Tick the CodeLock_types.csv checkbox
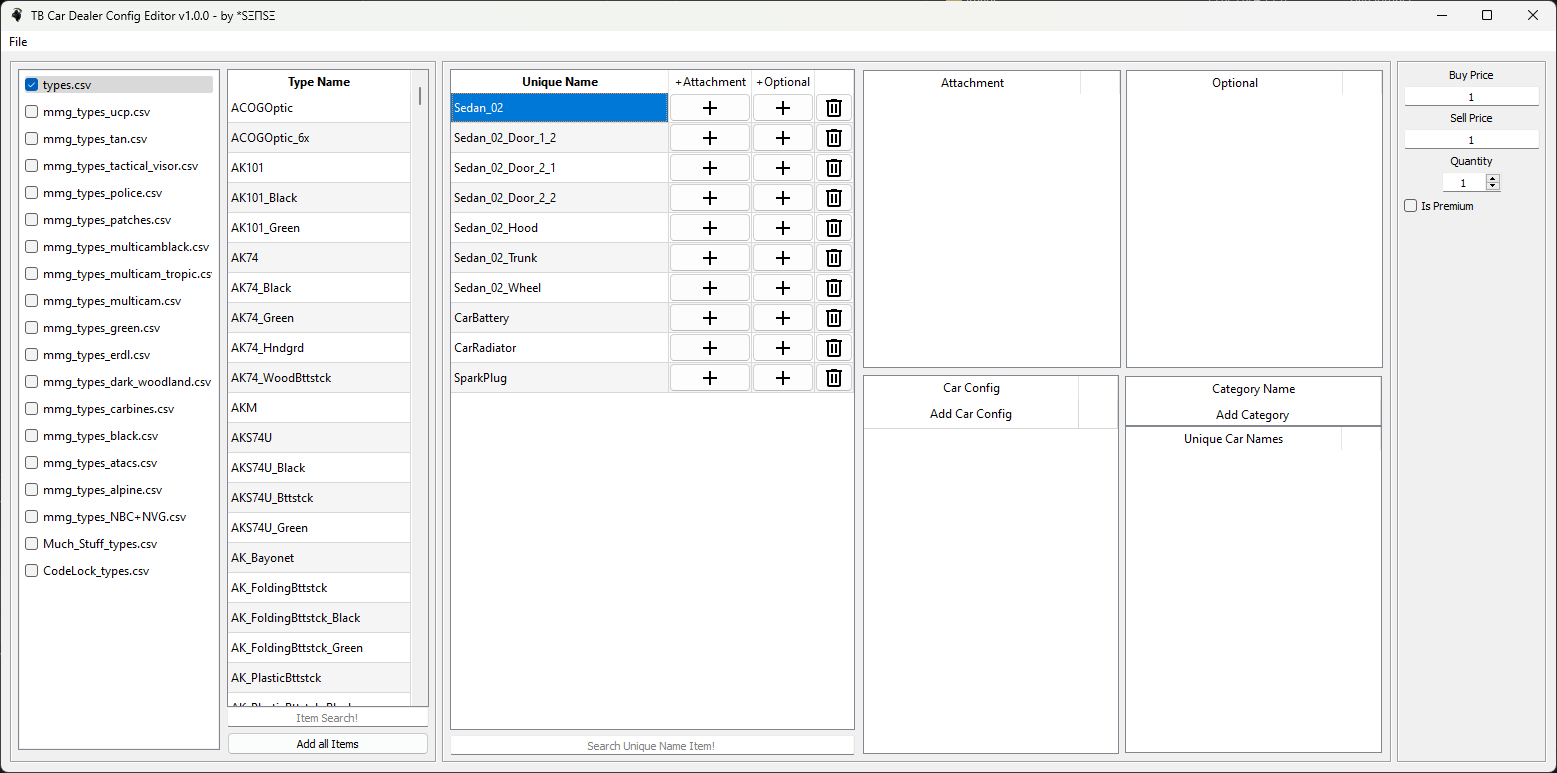This screenshot has height=773, width=1557. coord(32,571)
